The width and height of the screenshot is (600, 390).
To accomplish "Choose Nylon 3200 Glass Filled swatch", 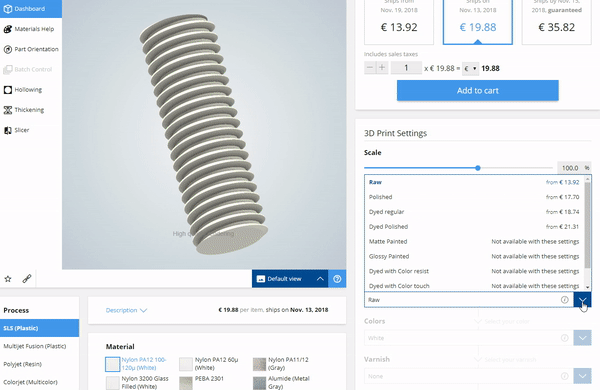I will click(x=112, y=383).
